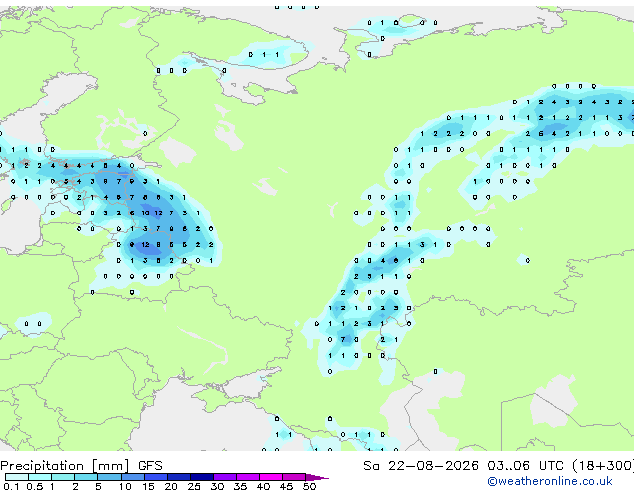Viewport: 634px width, 490px height.
Task: Select the 5–10 mm legend swatch
Action: tap(109, 477)
